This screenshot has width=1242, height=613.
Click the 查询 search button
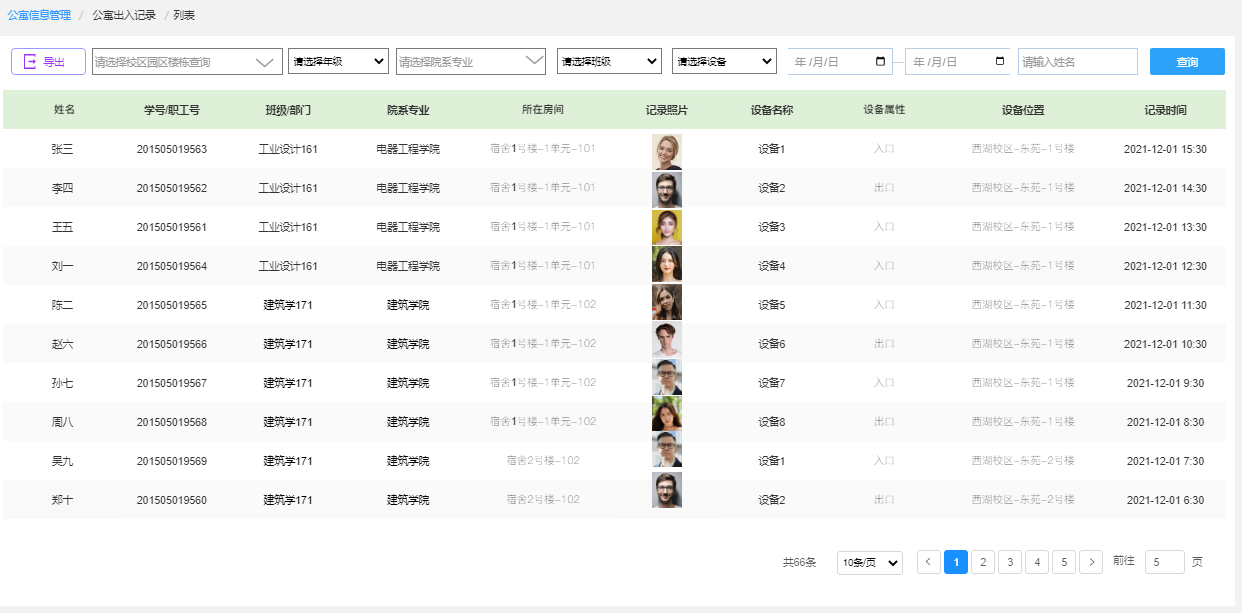(1187, 61)
